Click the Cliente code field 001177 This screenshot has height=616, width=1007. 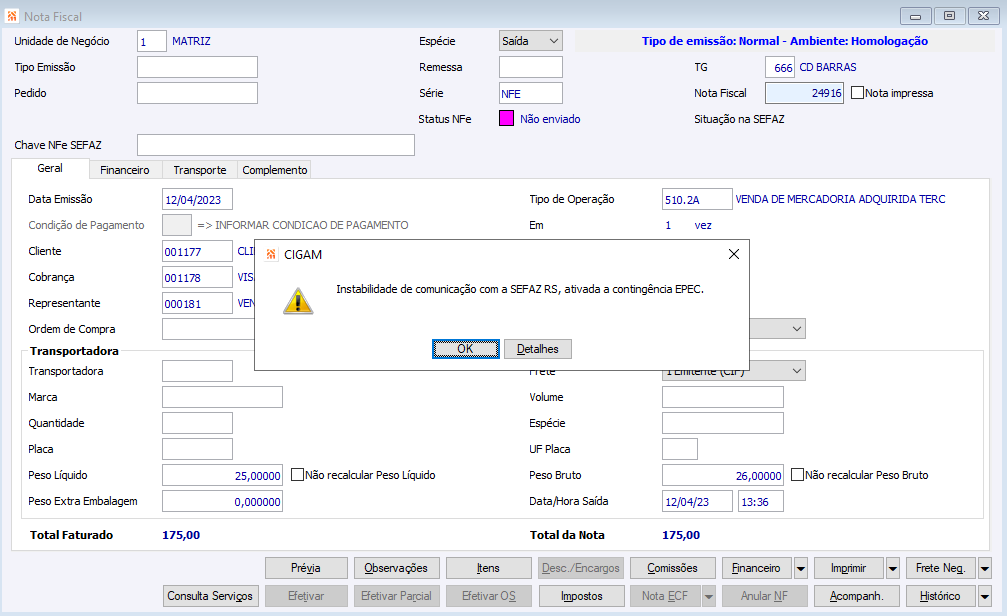[197, 251]
